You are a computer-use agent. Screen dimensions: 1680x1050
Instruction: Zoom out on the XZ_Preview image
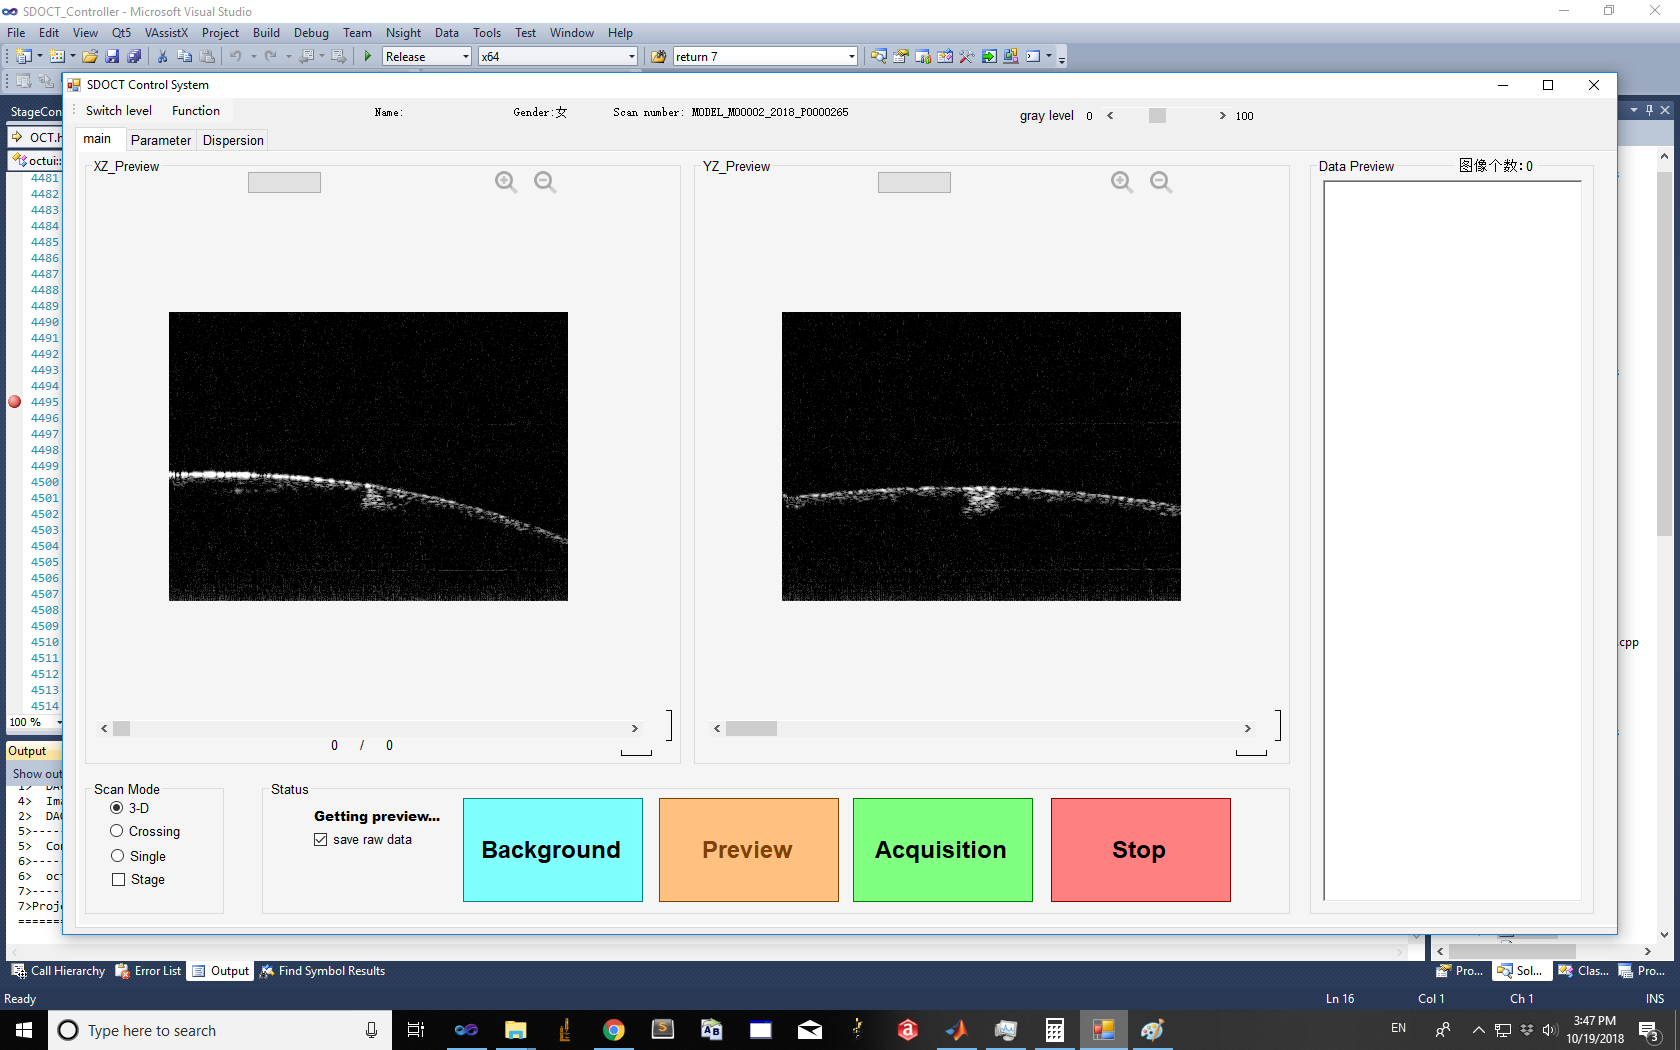point(545,181)
